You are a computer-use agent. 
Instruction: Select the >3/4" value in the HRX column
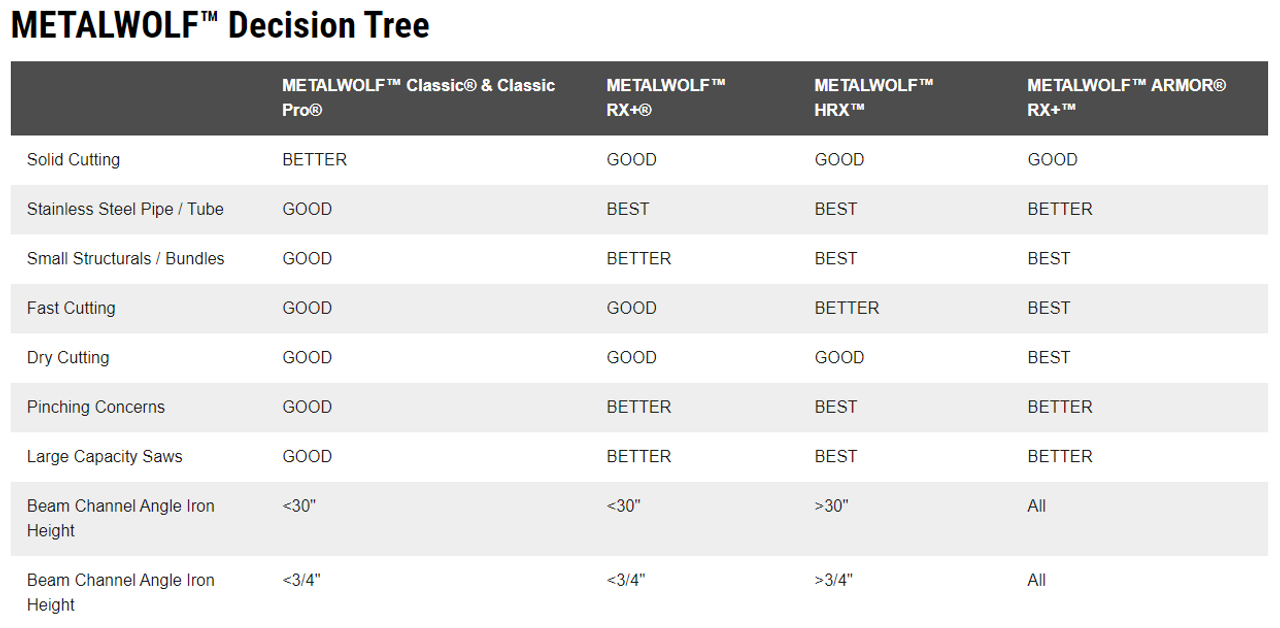click(834, 580)
